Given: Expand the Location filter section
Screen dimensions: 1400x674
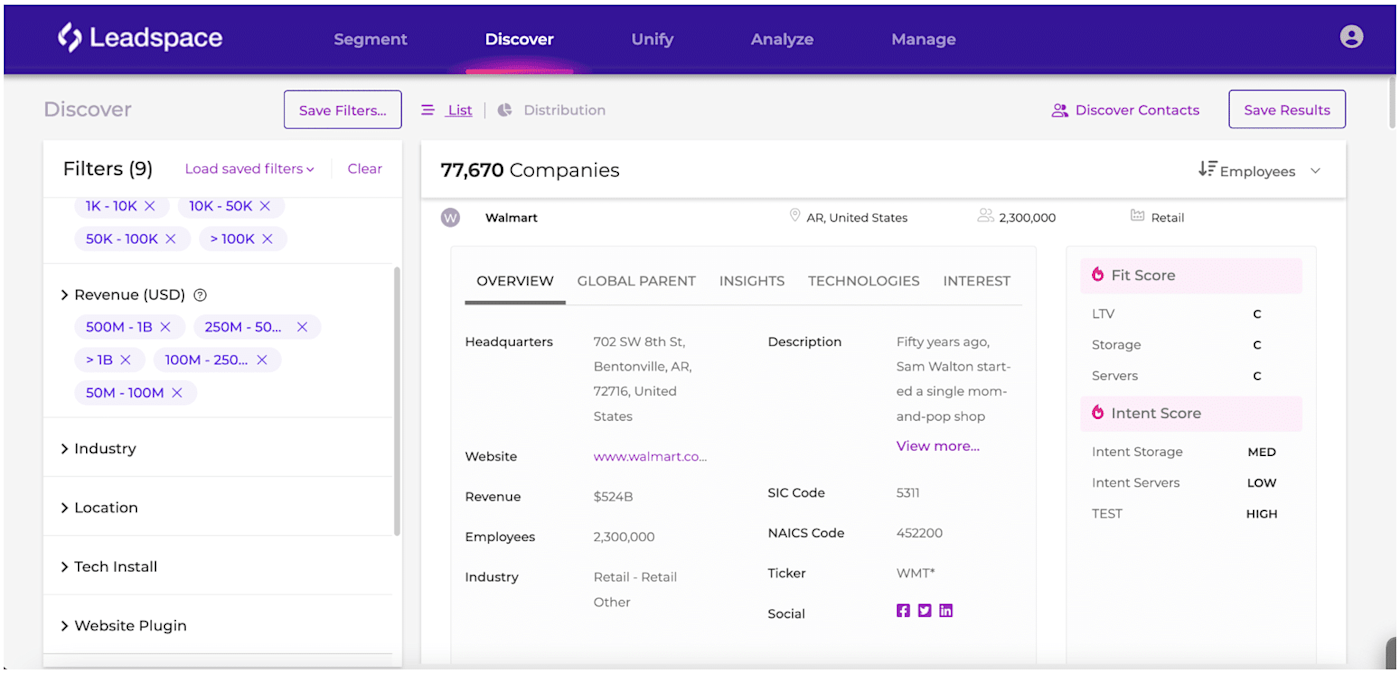Looking at the screenshot, I should coord(64,508).
